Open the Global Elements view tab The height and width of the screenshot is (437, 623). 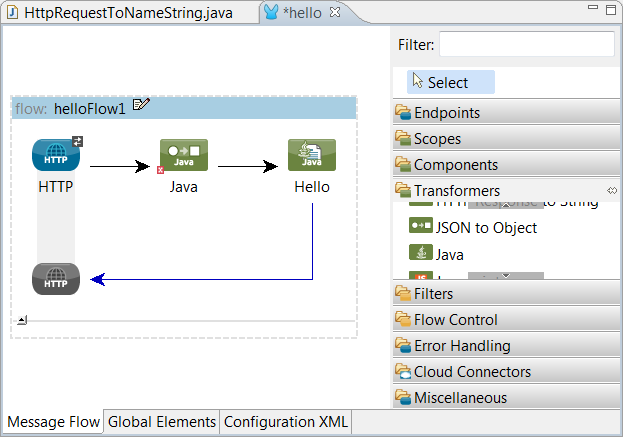point(161,422)
